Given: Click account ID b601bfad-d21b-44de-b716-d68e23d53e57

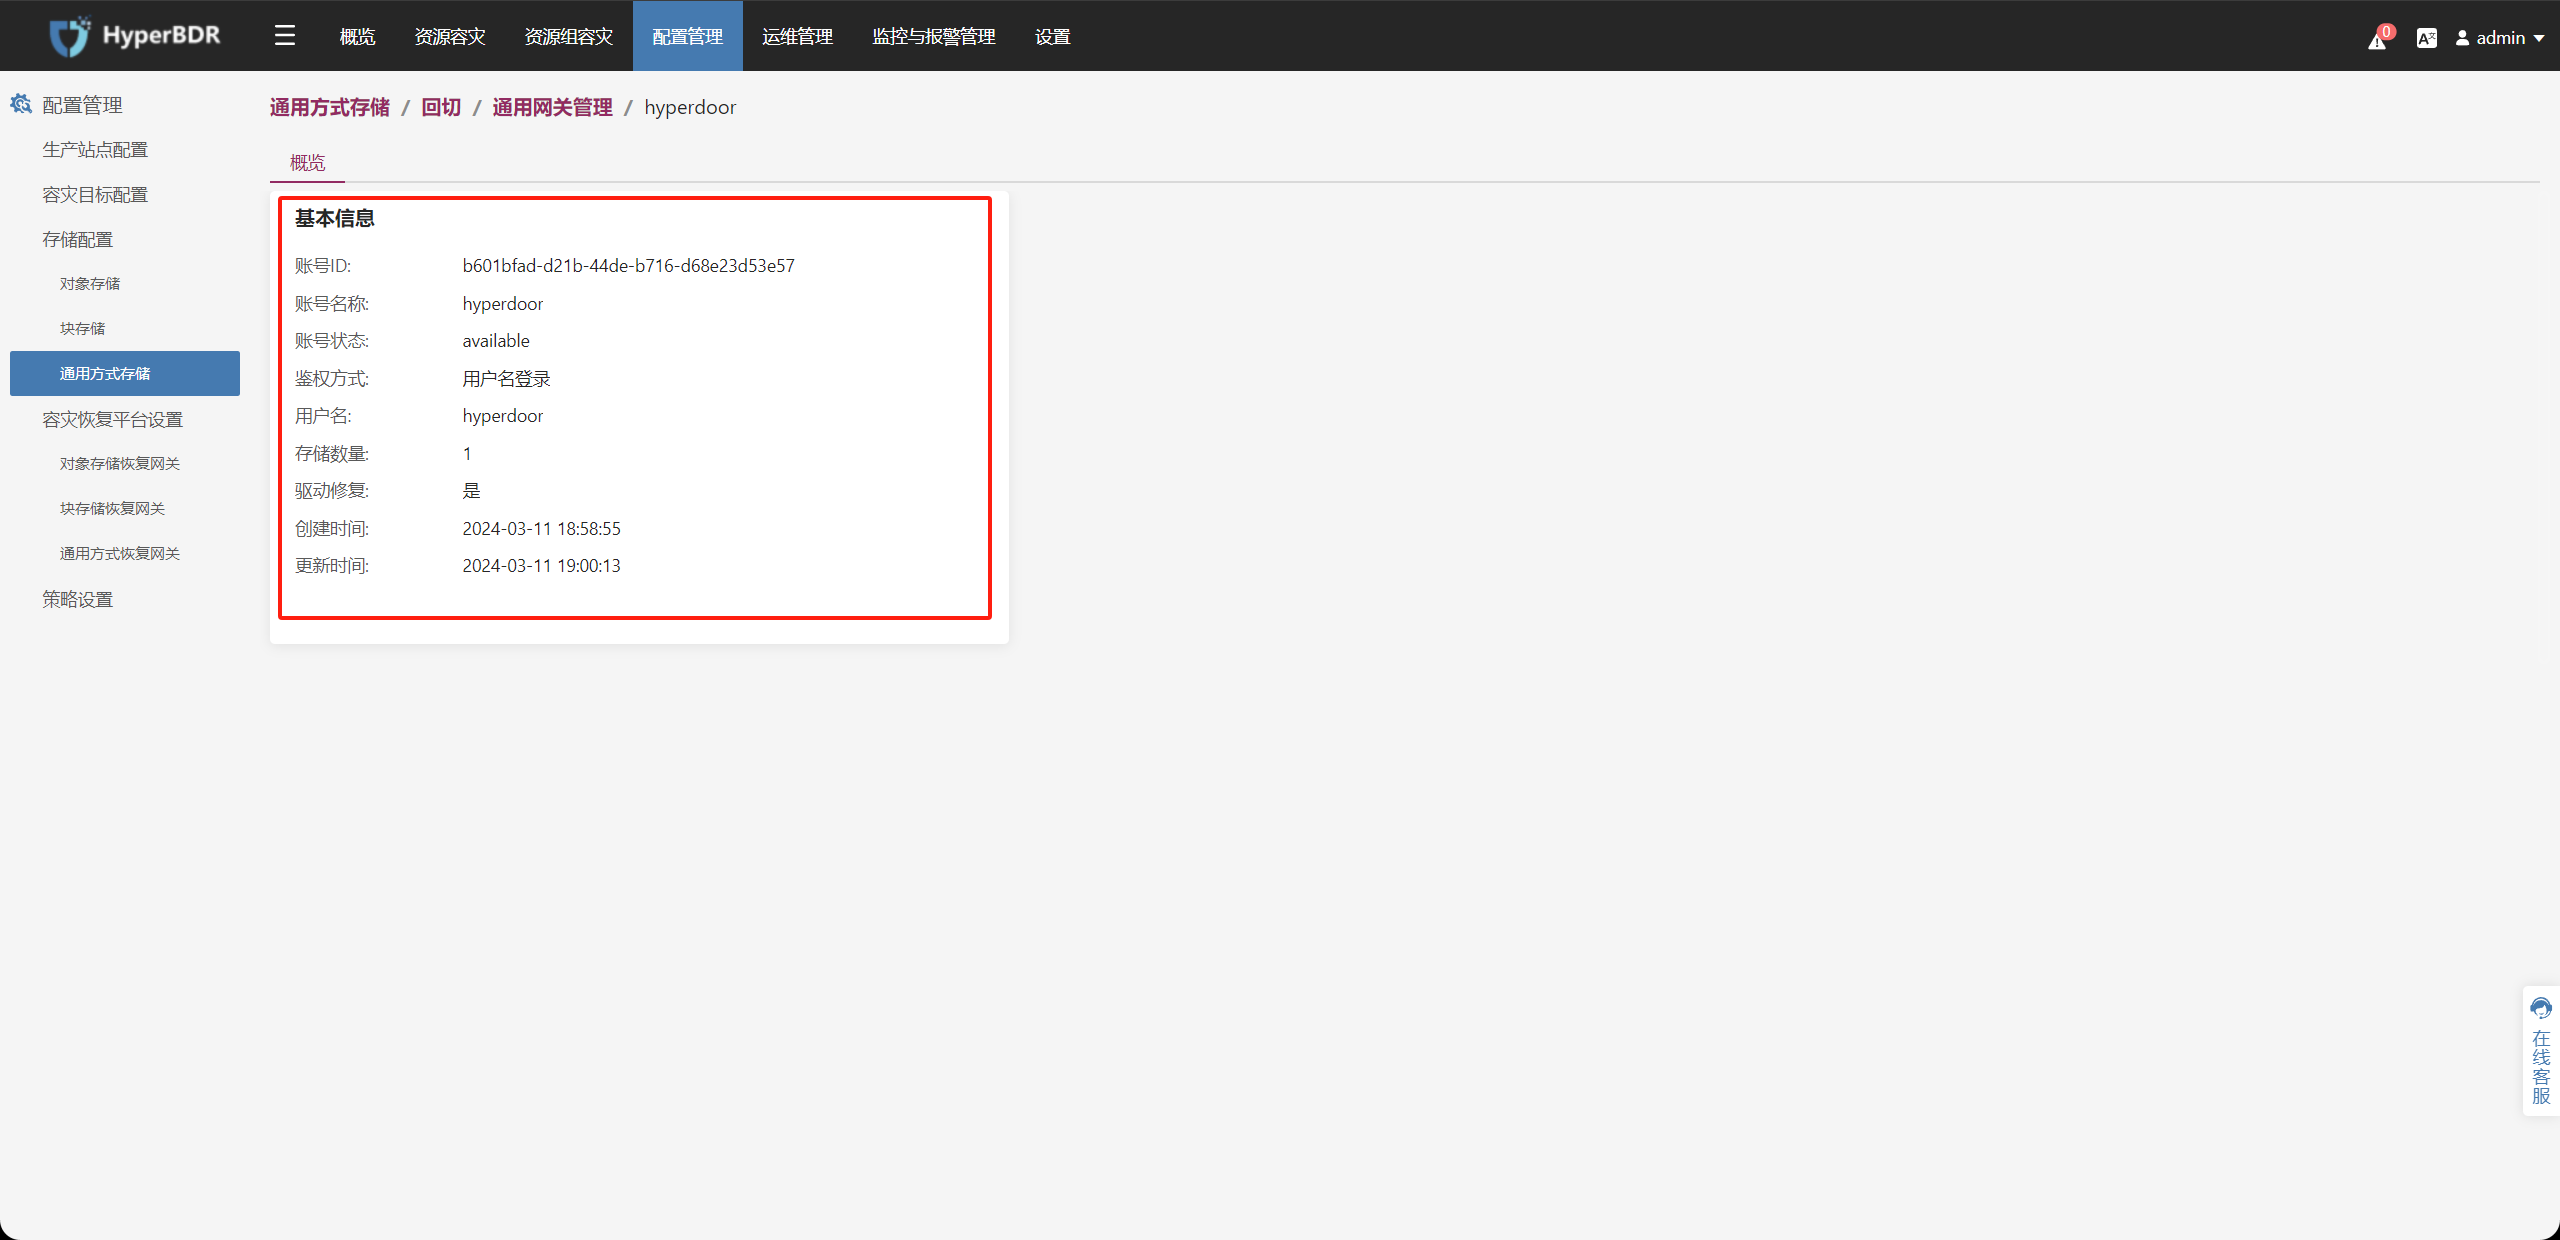Looking at the screenshot, I should point(628,265).
